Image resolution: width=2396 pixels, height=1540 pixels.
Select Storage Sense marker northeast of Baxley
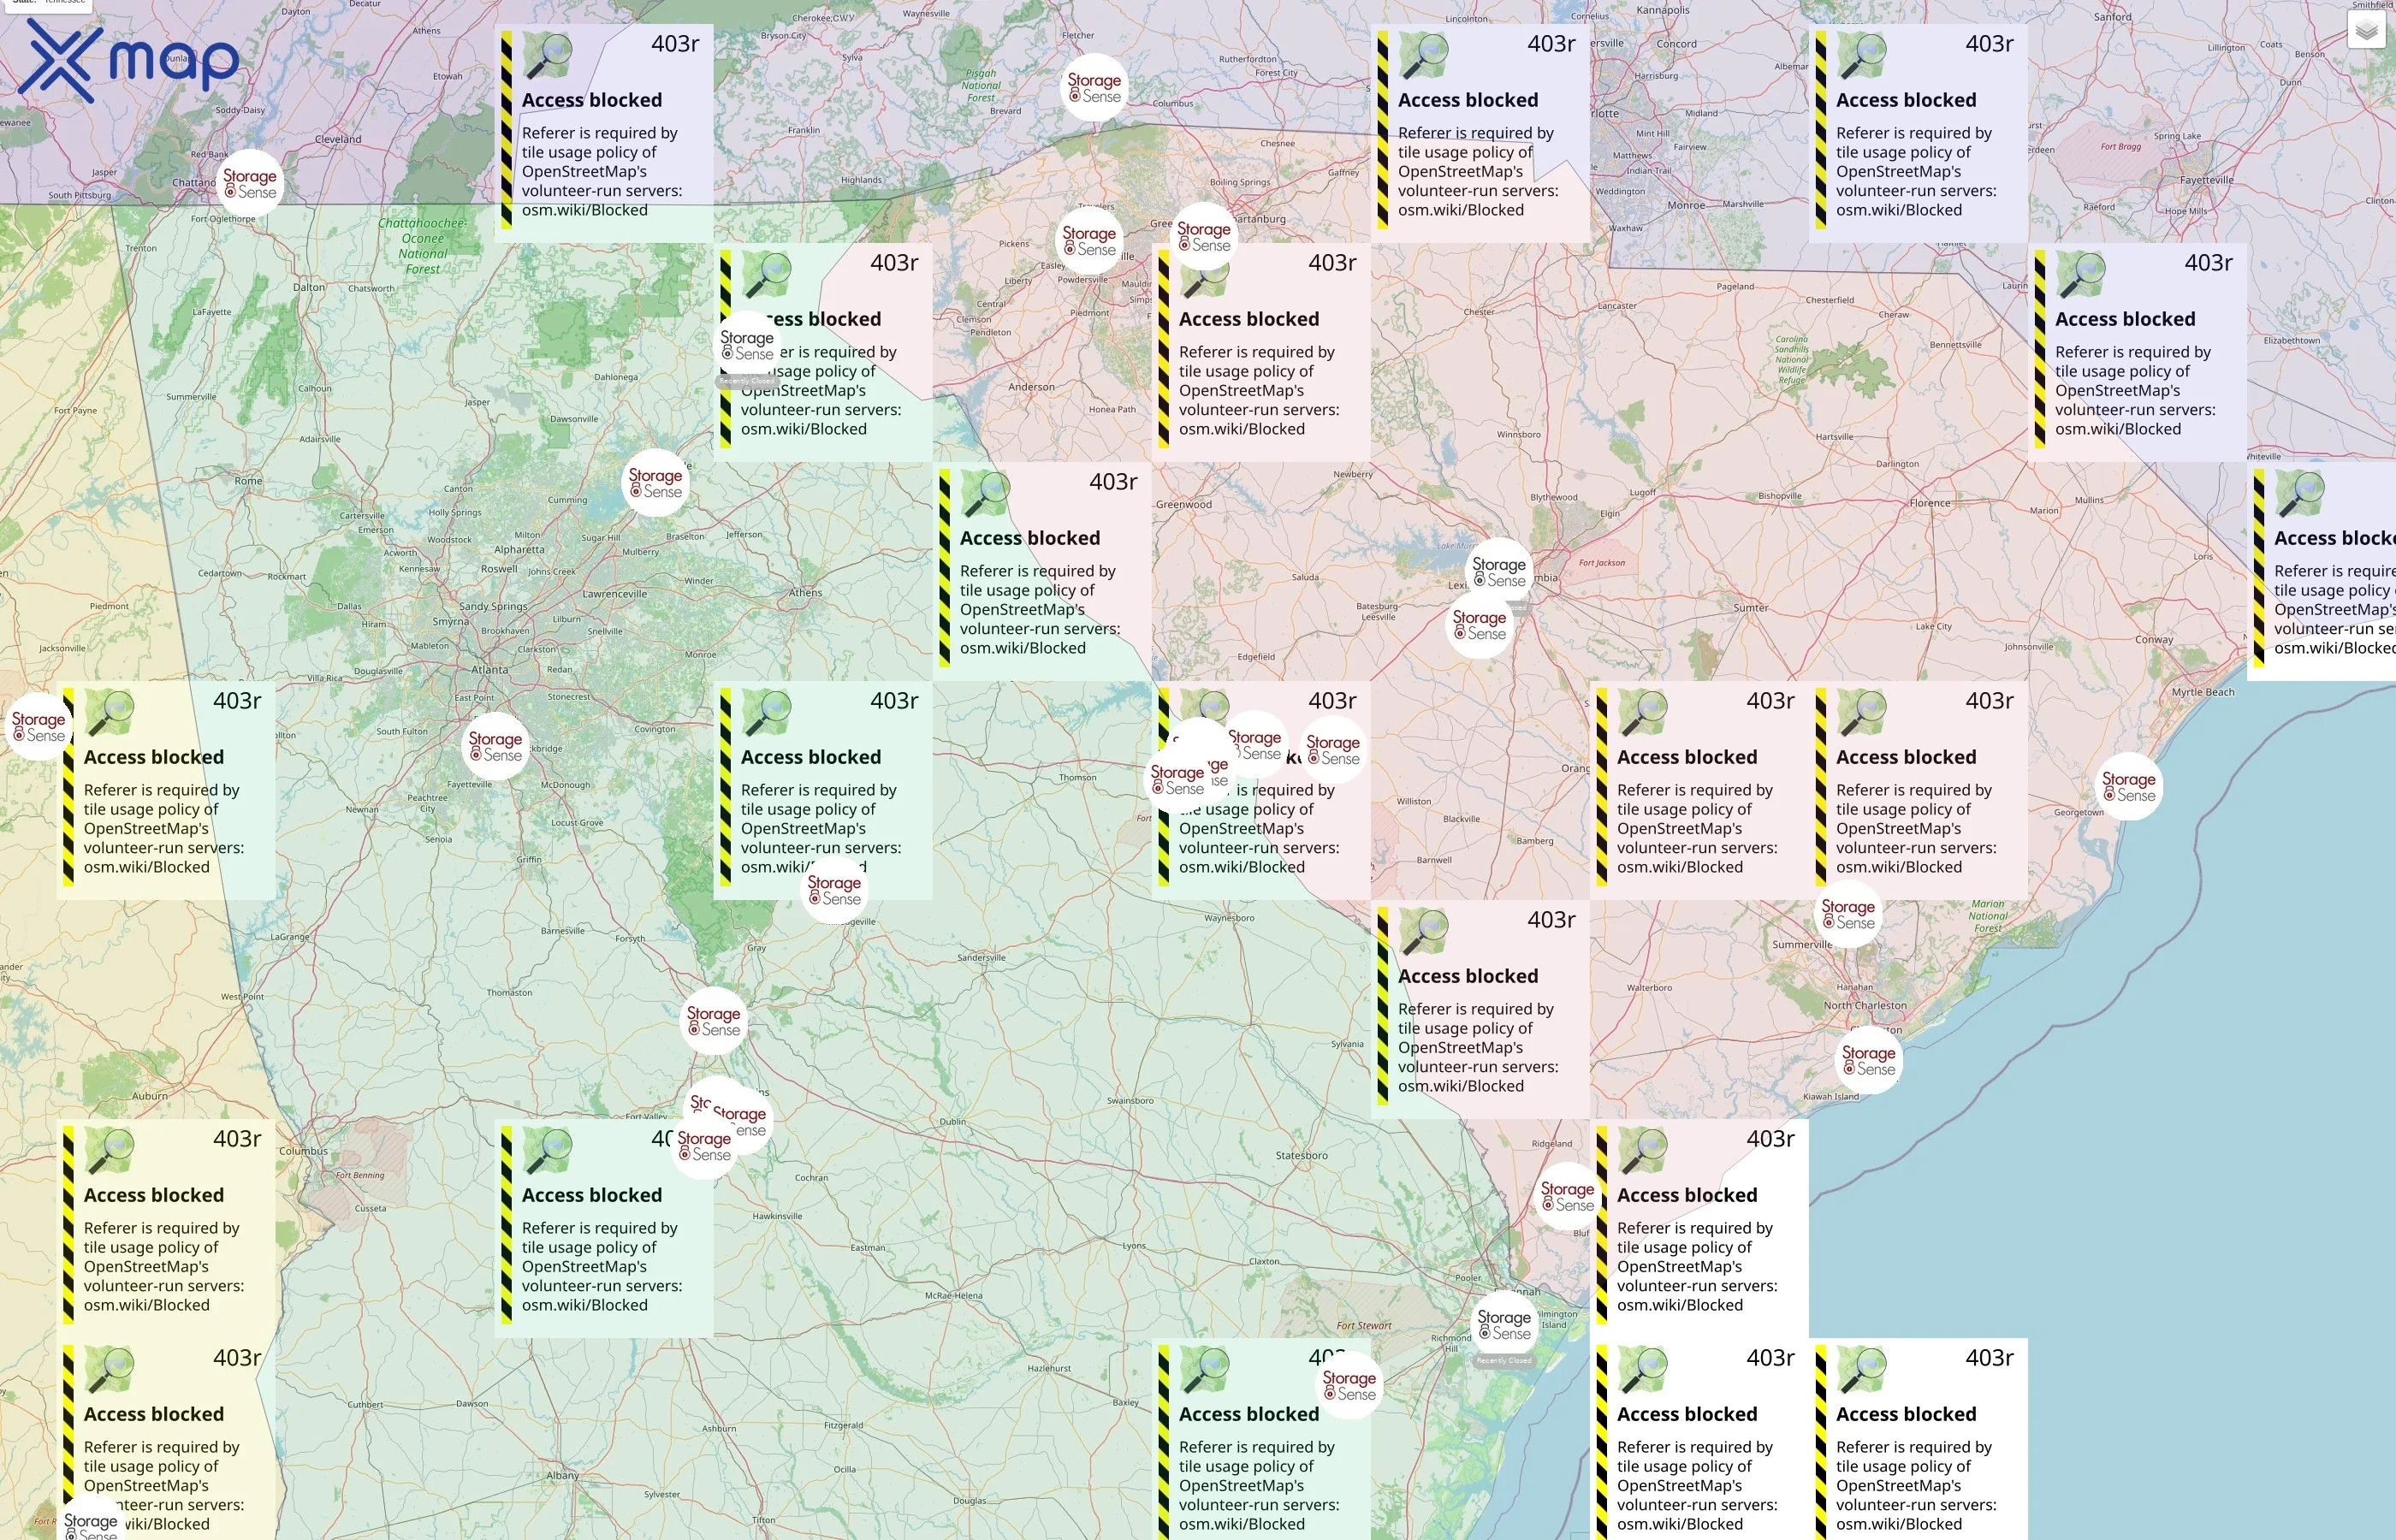(1350, 1385)
